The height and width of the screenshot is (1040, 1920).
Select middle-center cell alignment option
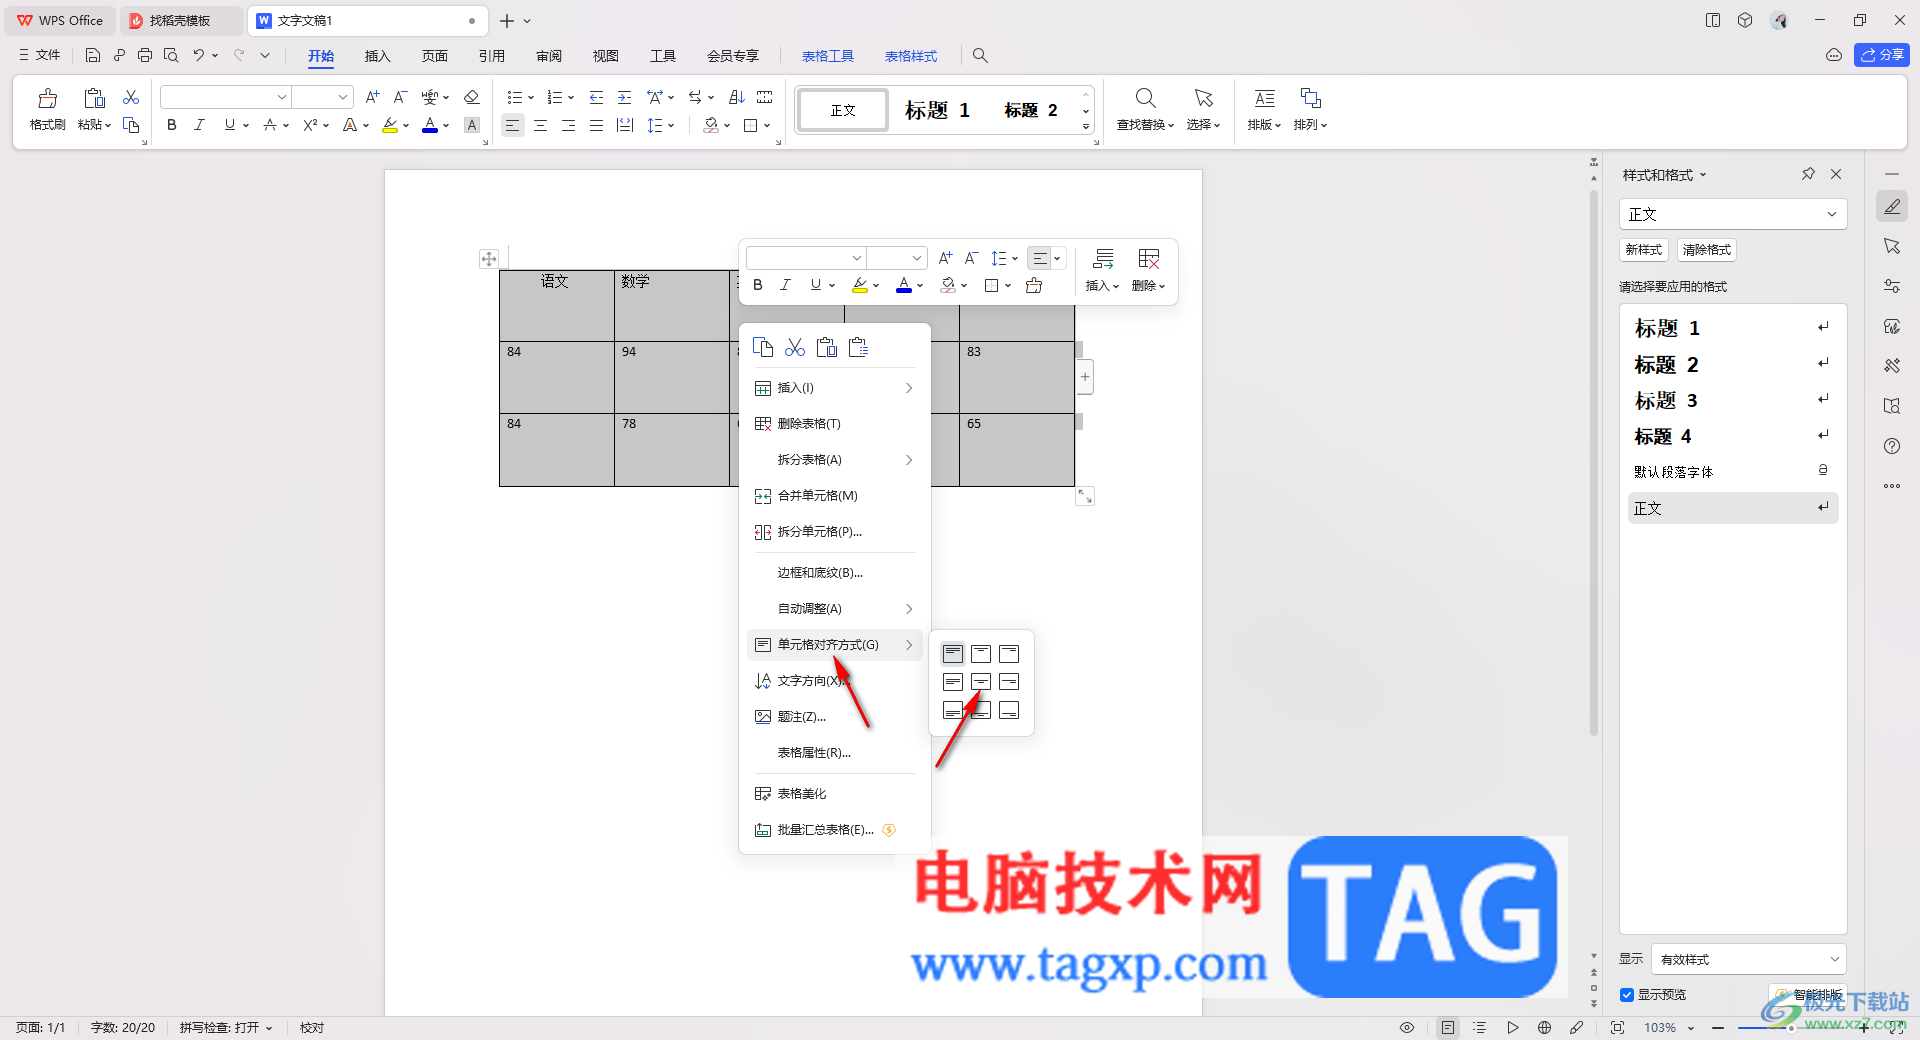coord(981,682)
